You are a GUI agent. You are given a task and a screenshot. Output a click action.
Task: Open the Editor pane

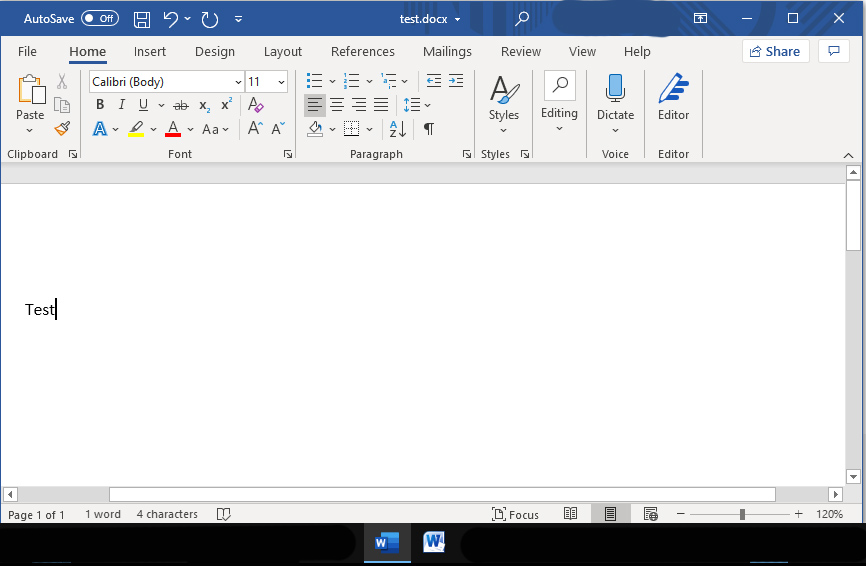click(x=673, y=97)
